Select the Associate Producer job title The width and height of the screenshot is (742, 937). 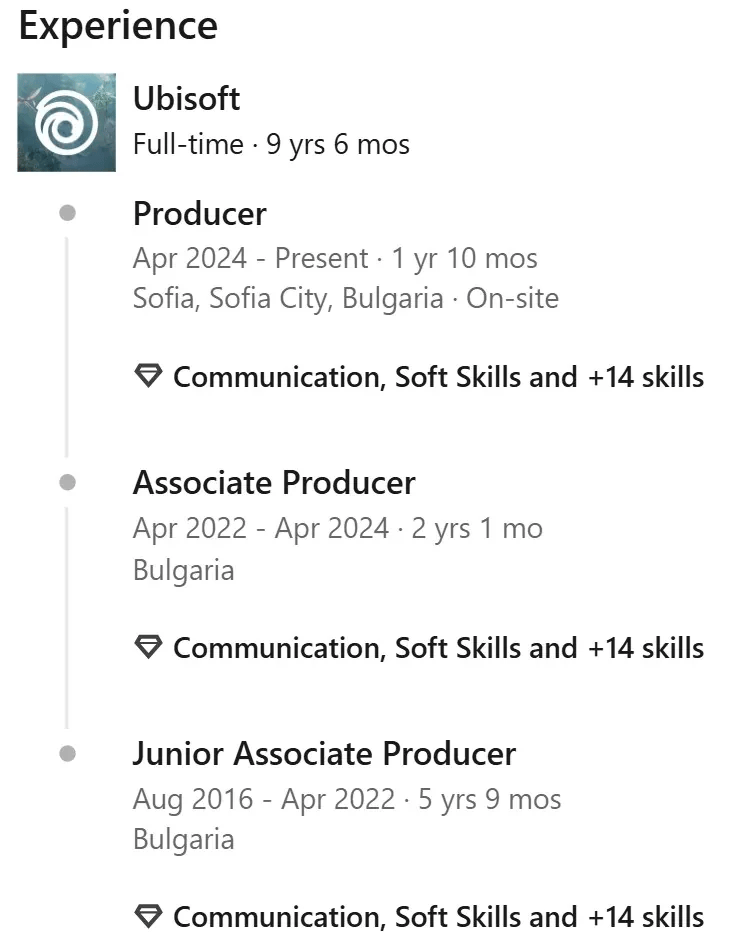tap(274, 483)
